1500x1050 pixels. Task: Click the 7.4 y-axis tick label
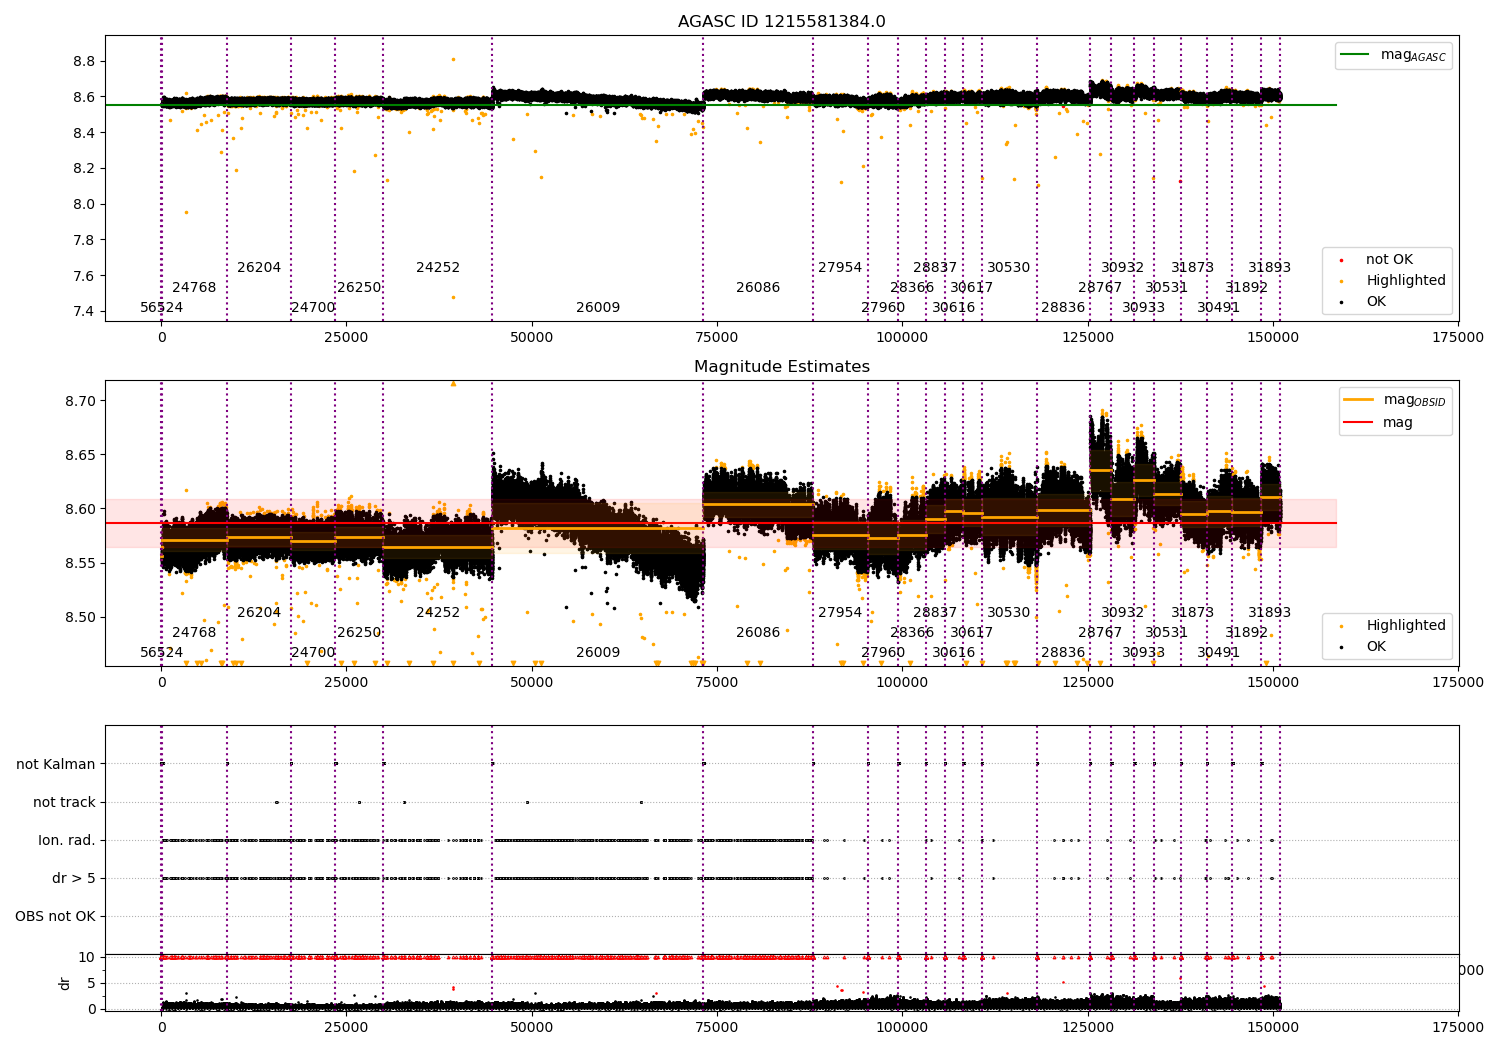[x=84, y=311]
